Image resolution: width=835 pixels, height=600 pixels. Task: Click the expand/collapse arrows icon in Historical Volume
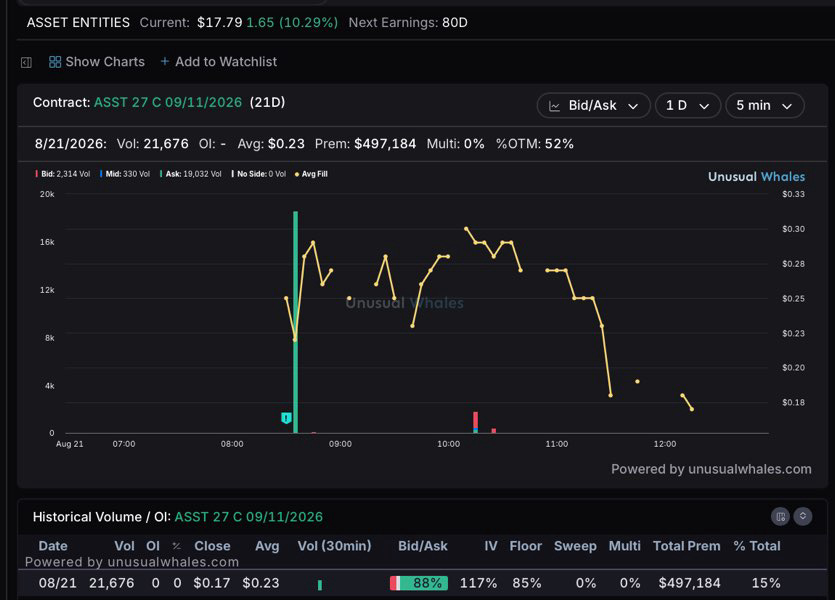(803, 516)
